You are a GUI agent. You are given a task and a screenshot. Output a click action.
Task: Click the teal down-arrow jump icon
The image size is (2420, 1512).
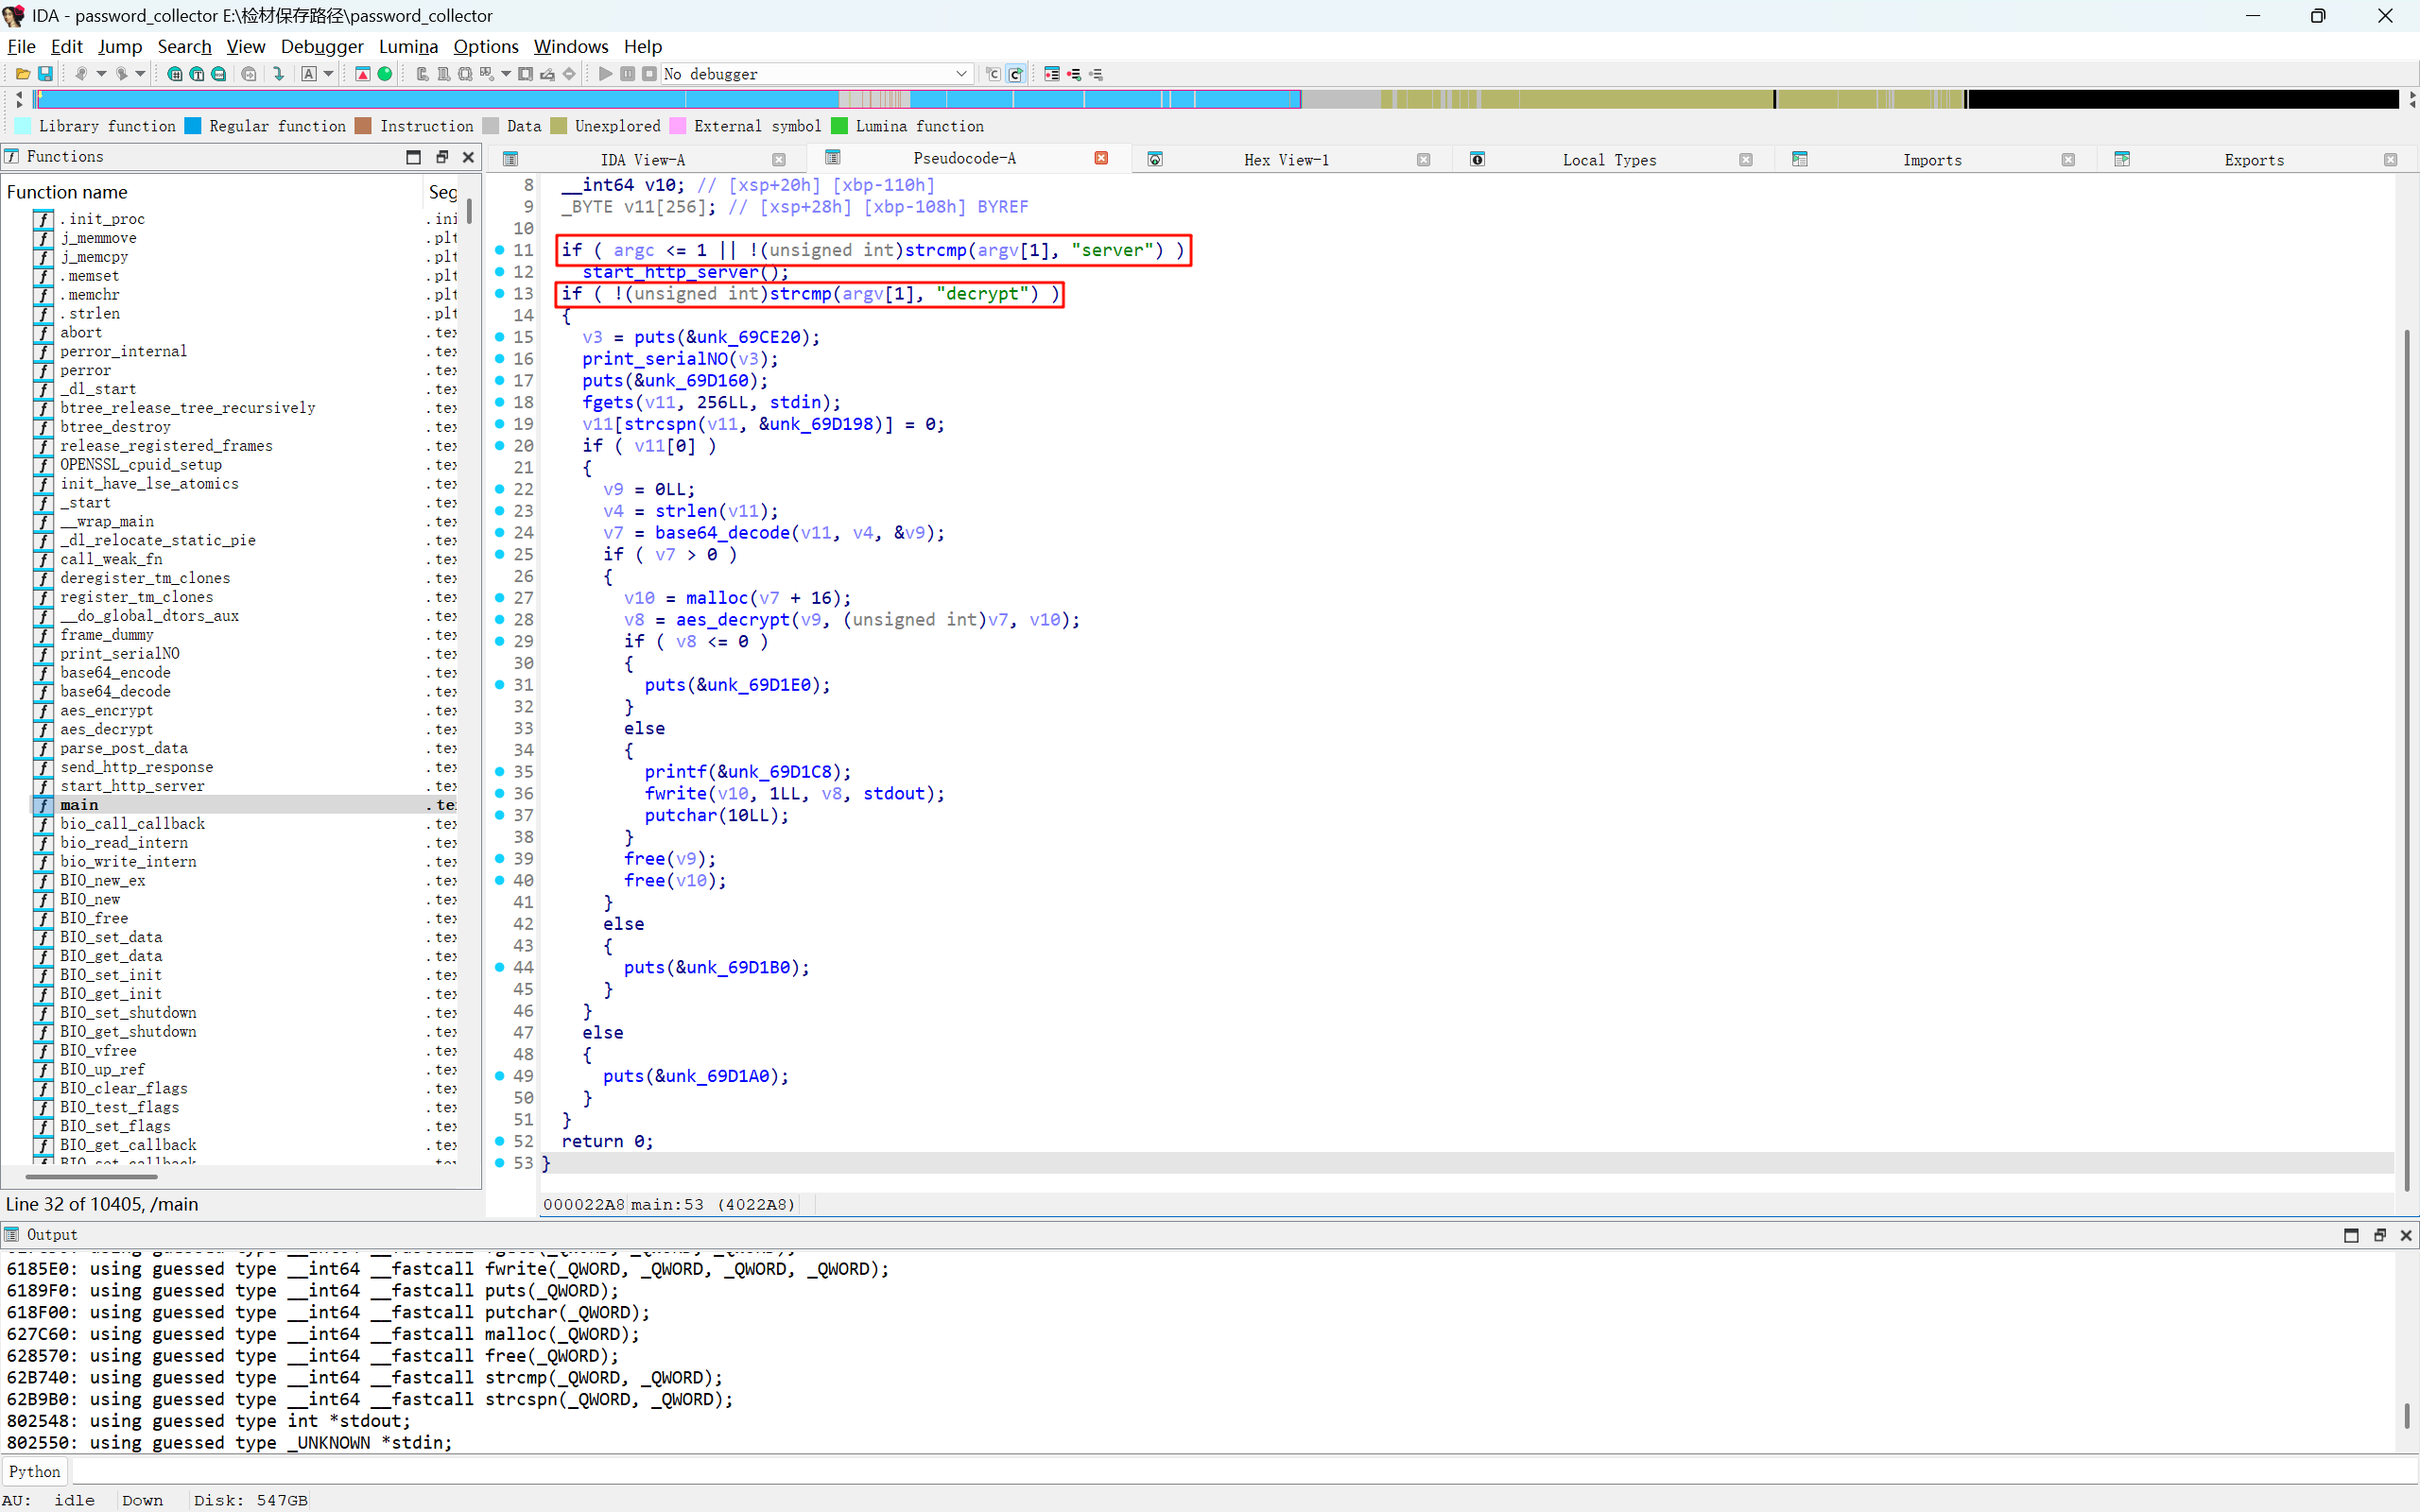tap(279, 74)
